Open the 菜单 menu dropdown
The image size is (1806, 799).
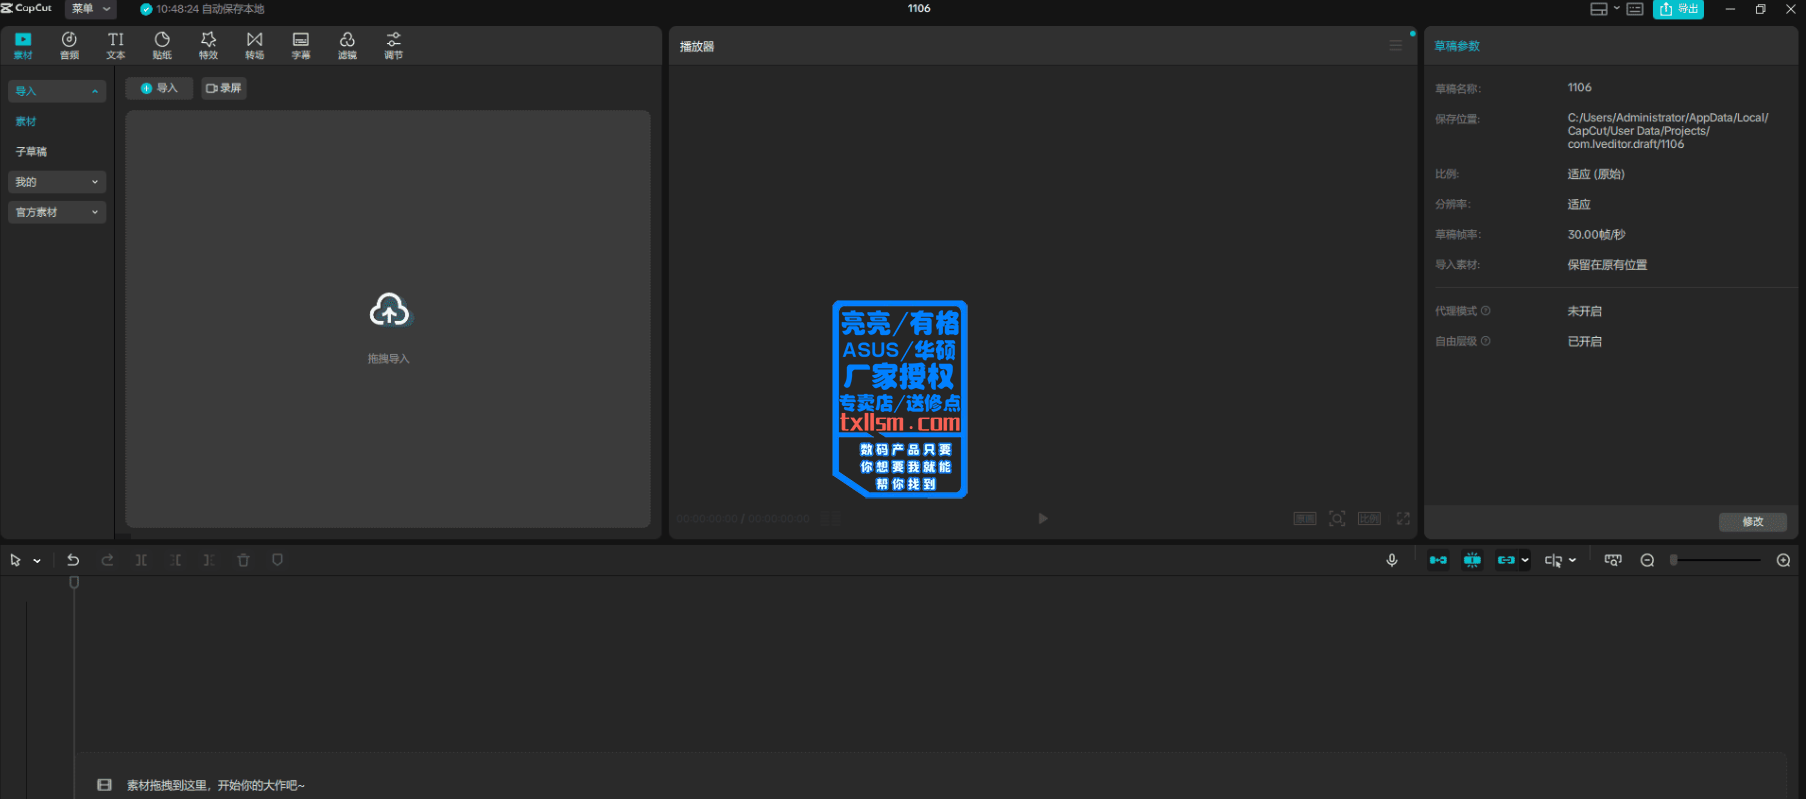(91, 9)
